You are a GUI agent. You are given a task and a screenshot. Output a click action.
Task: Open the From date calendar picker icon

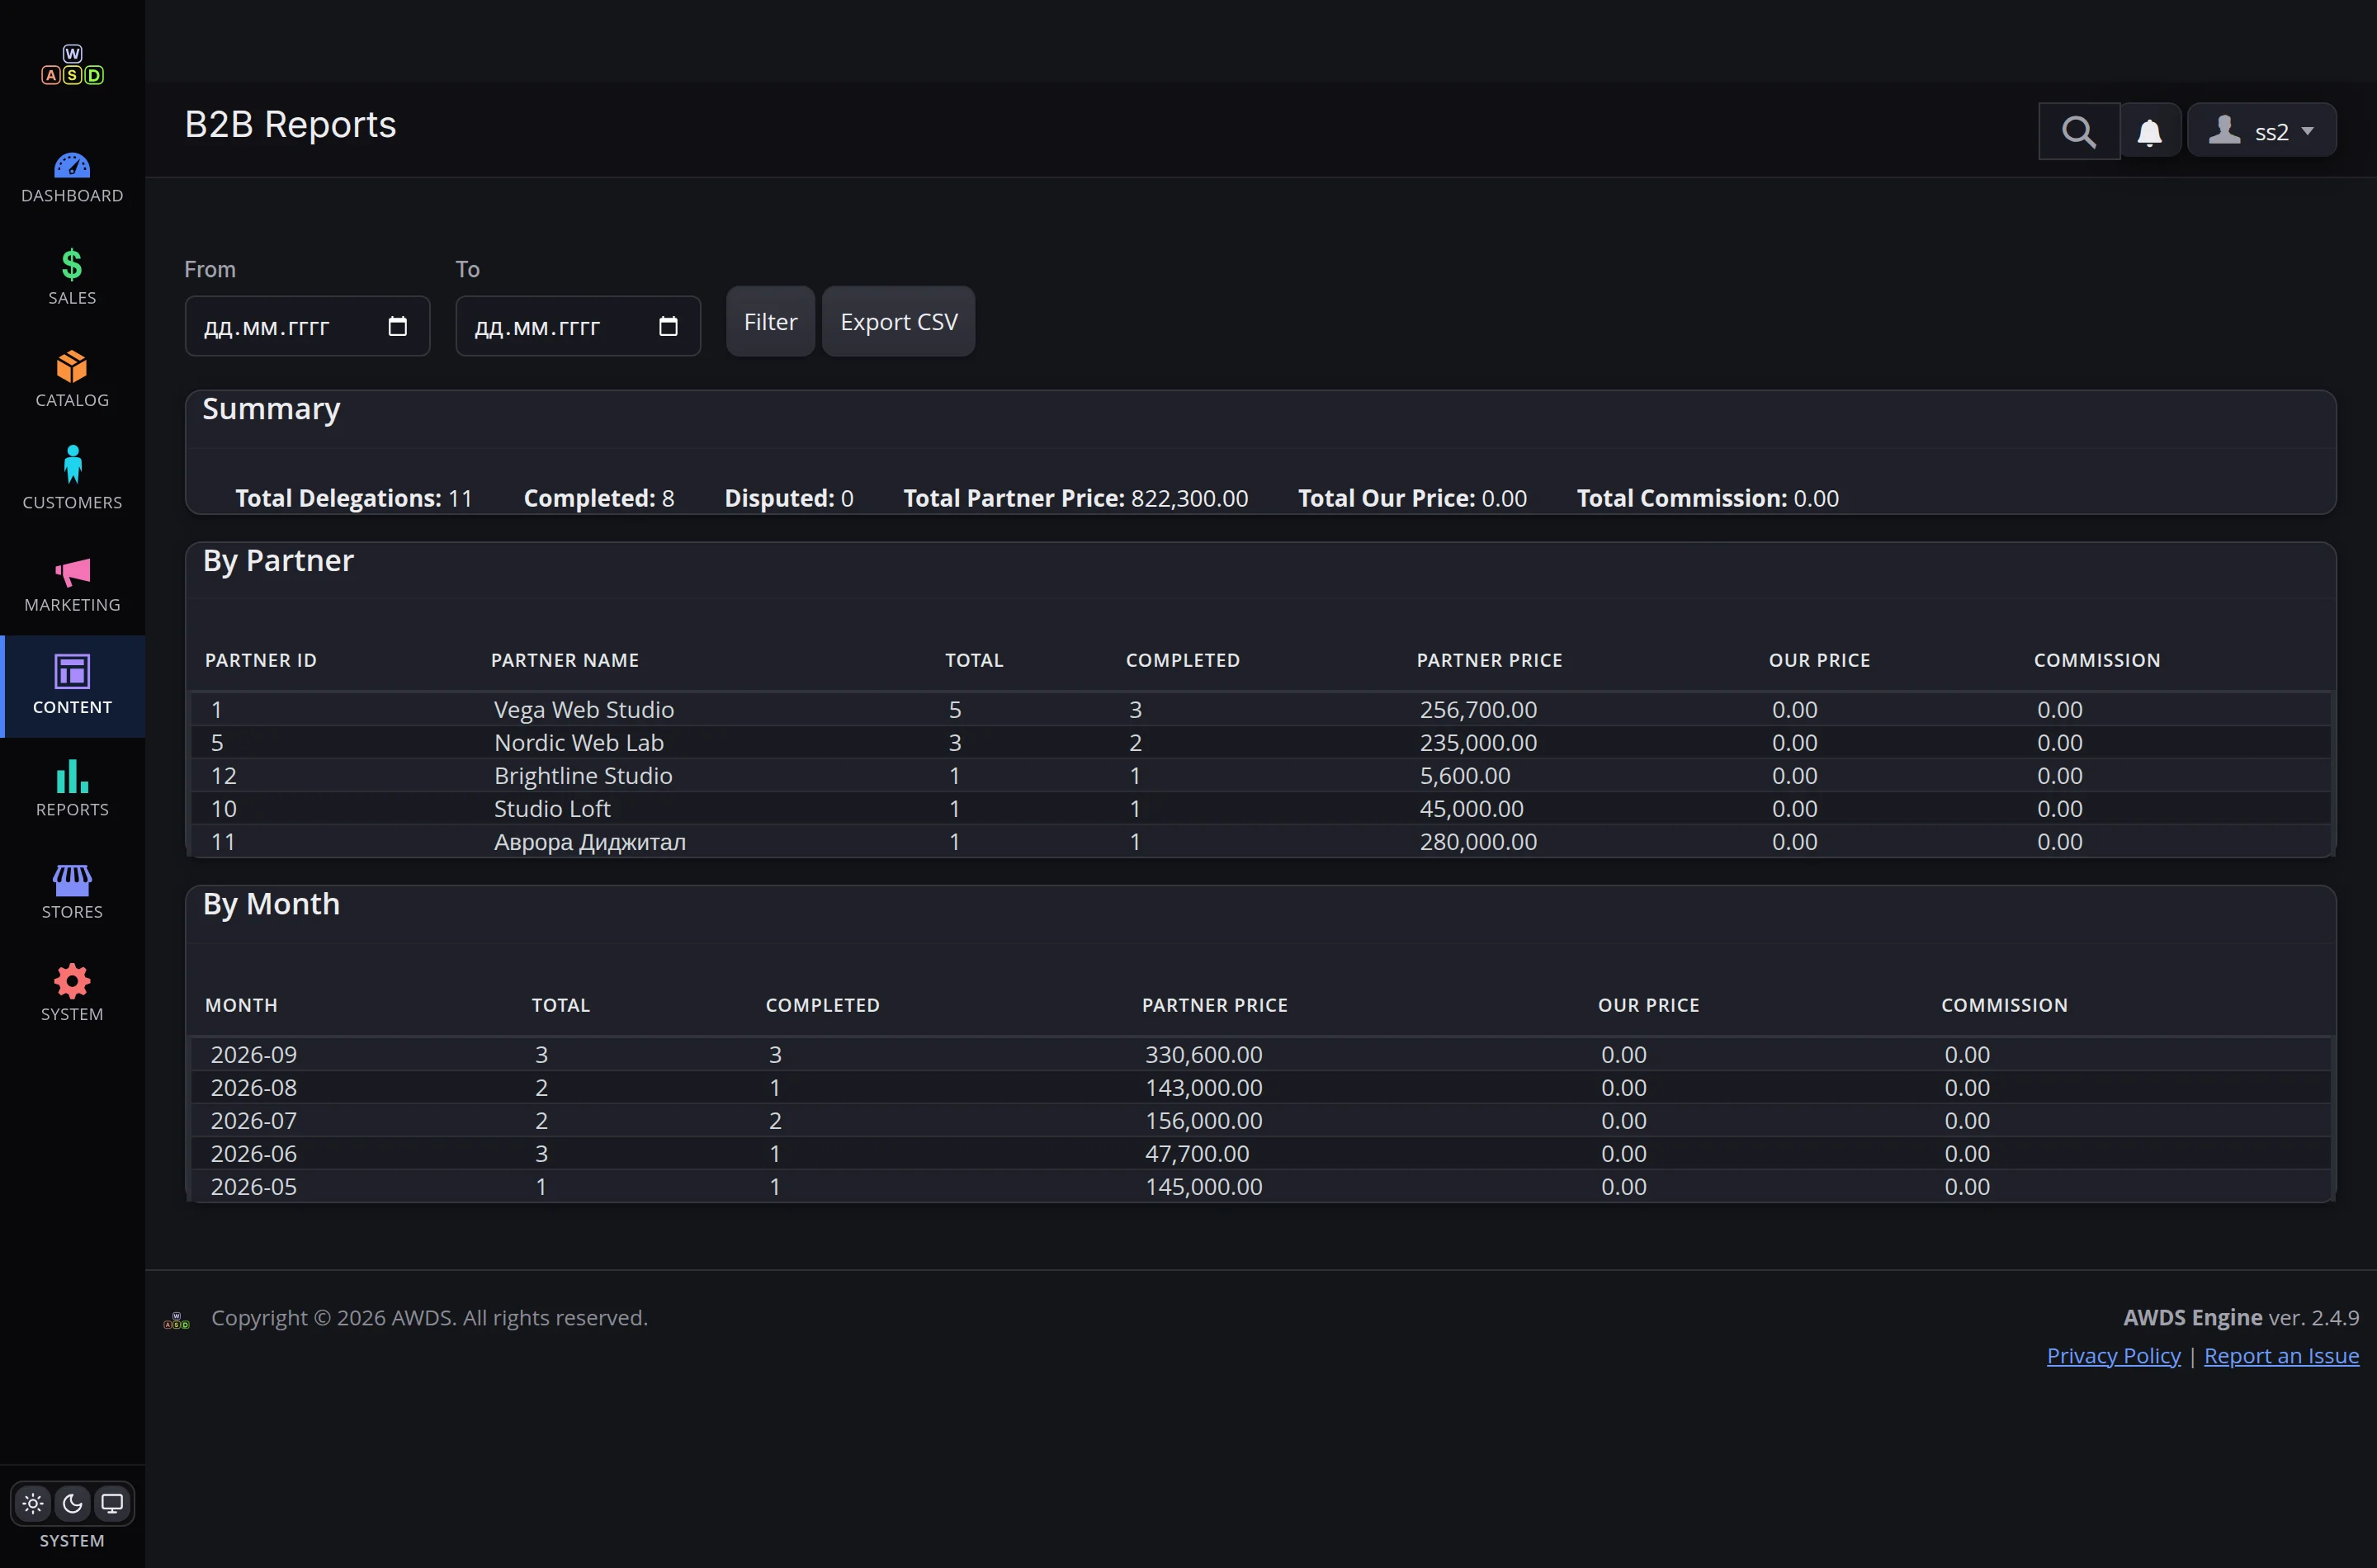[397, 326]
